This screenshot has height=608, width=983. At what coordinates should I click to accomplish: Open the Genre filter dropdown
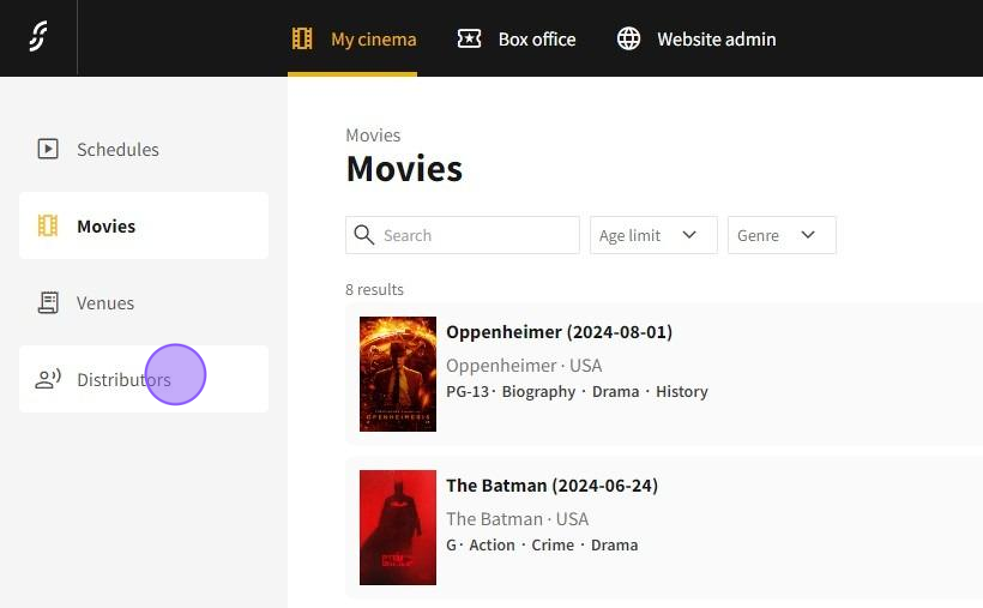click(x=781, y=236)
